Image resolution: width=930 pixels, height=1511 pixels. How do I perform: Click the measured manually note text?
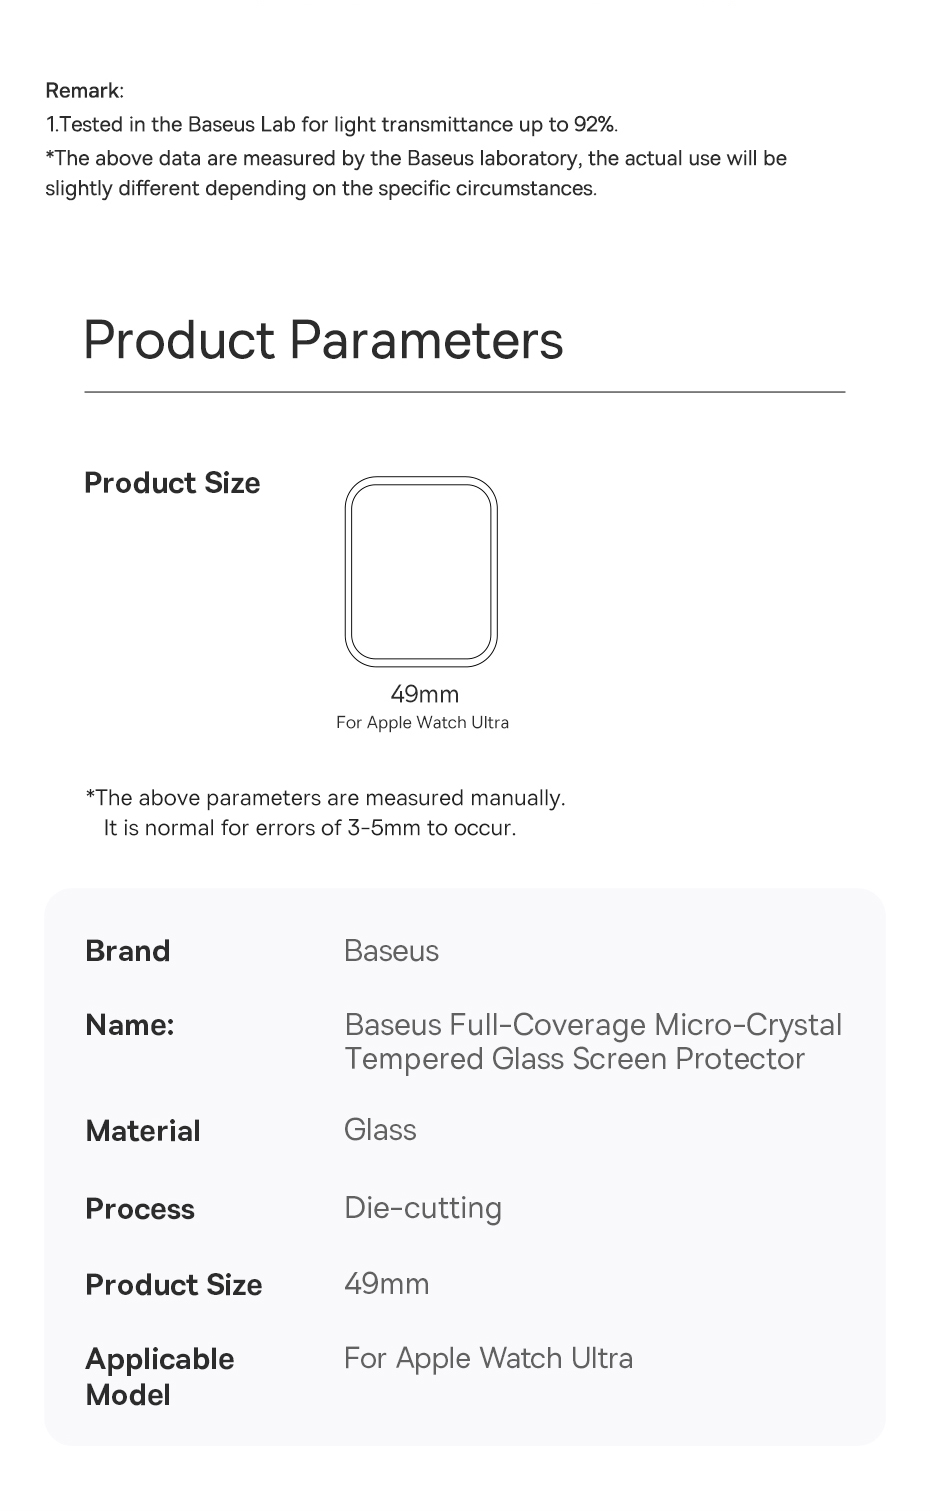tap(326, 798)
